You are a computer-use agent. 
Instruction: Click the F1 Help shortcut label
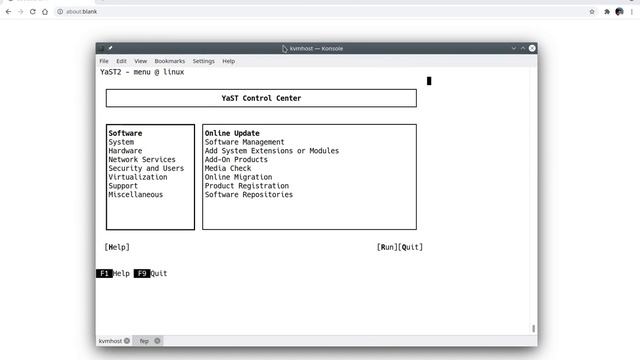(113, 273)
